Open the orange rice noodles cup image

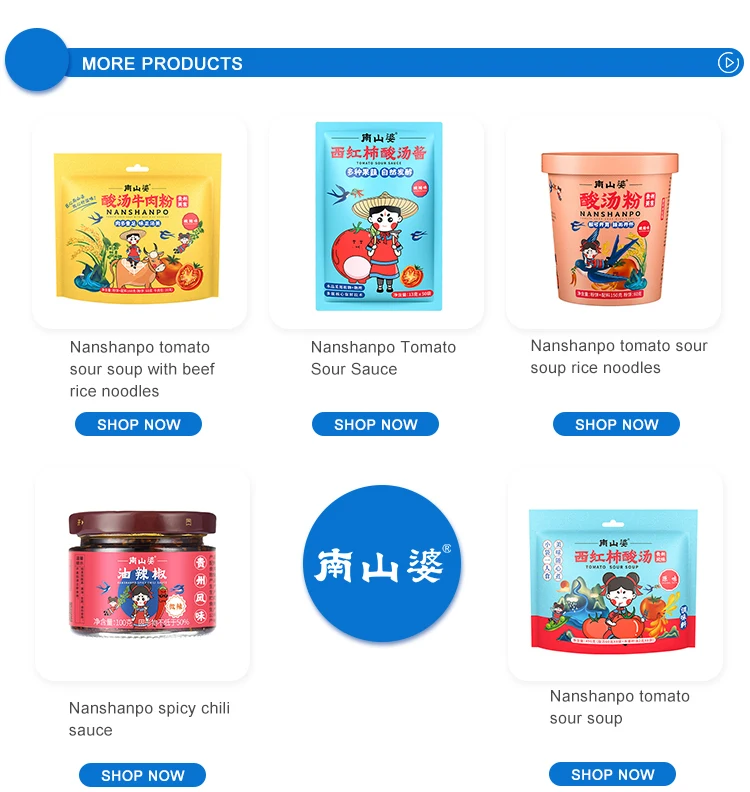click(x=610, y=228)
